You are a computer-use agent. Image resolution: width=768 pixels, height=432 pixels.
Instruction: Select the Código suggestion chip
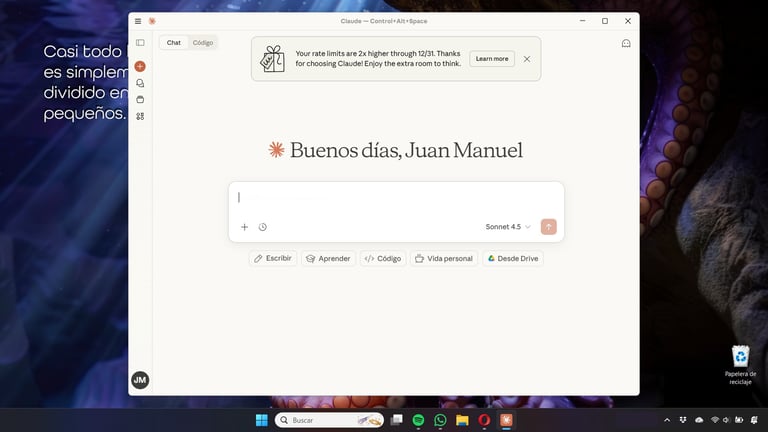(383, 258)
